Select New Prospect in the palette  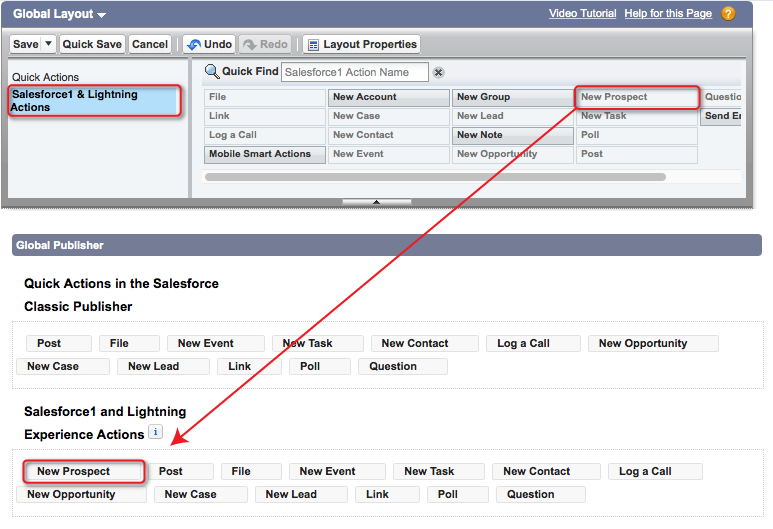coord(637,97)
